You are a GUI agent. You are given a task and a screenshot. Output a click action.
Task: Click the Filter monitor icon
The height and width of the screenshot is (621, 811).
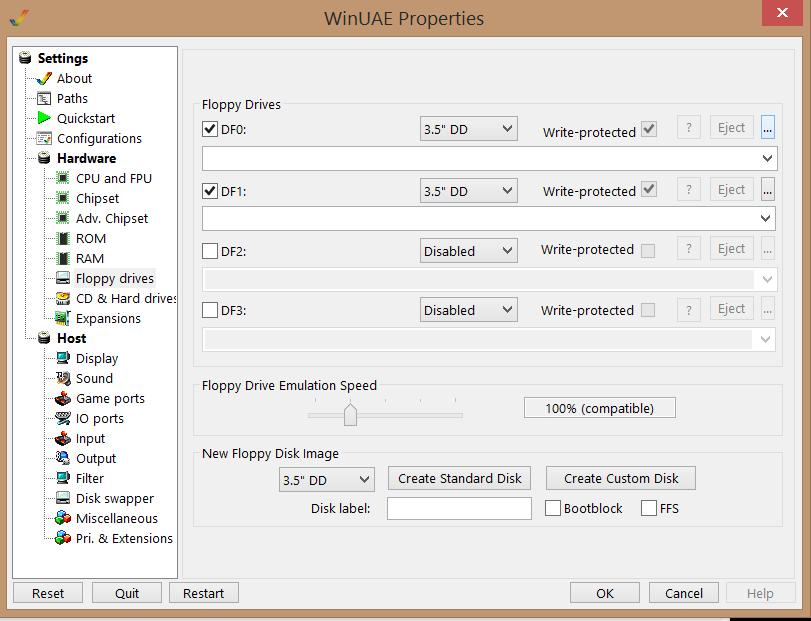[x=63, y=478]
